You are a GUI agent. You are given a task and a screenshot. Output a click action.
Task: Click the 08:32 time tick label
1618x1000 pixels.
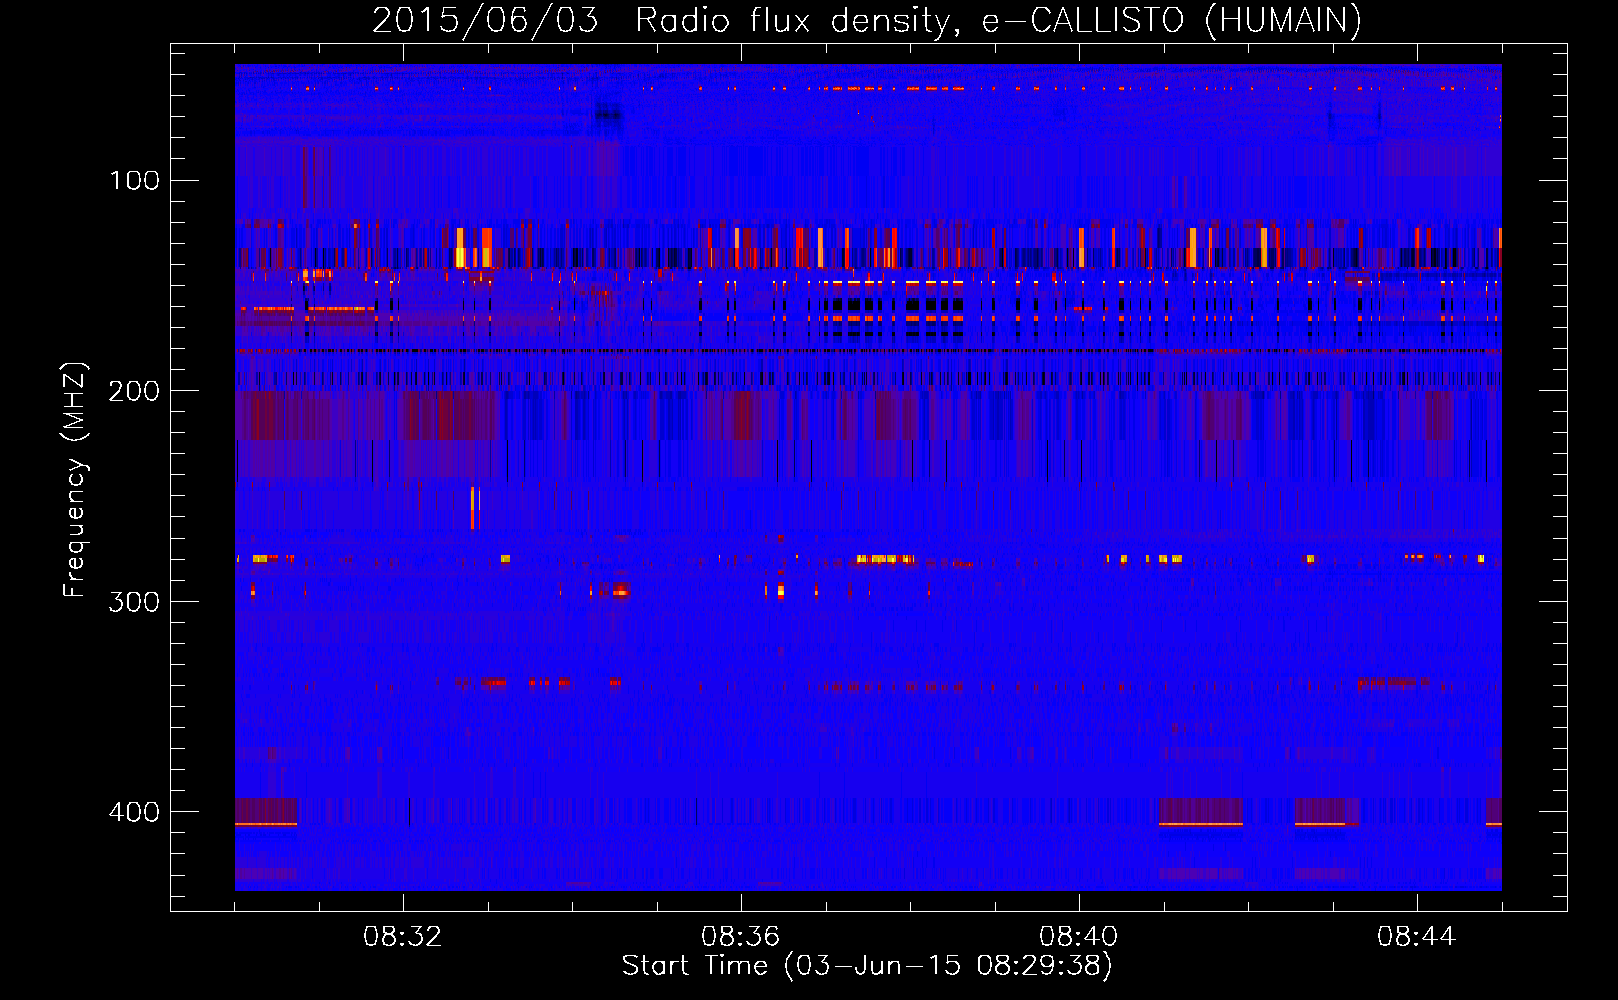(x=403, y=937)
